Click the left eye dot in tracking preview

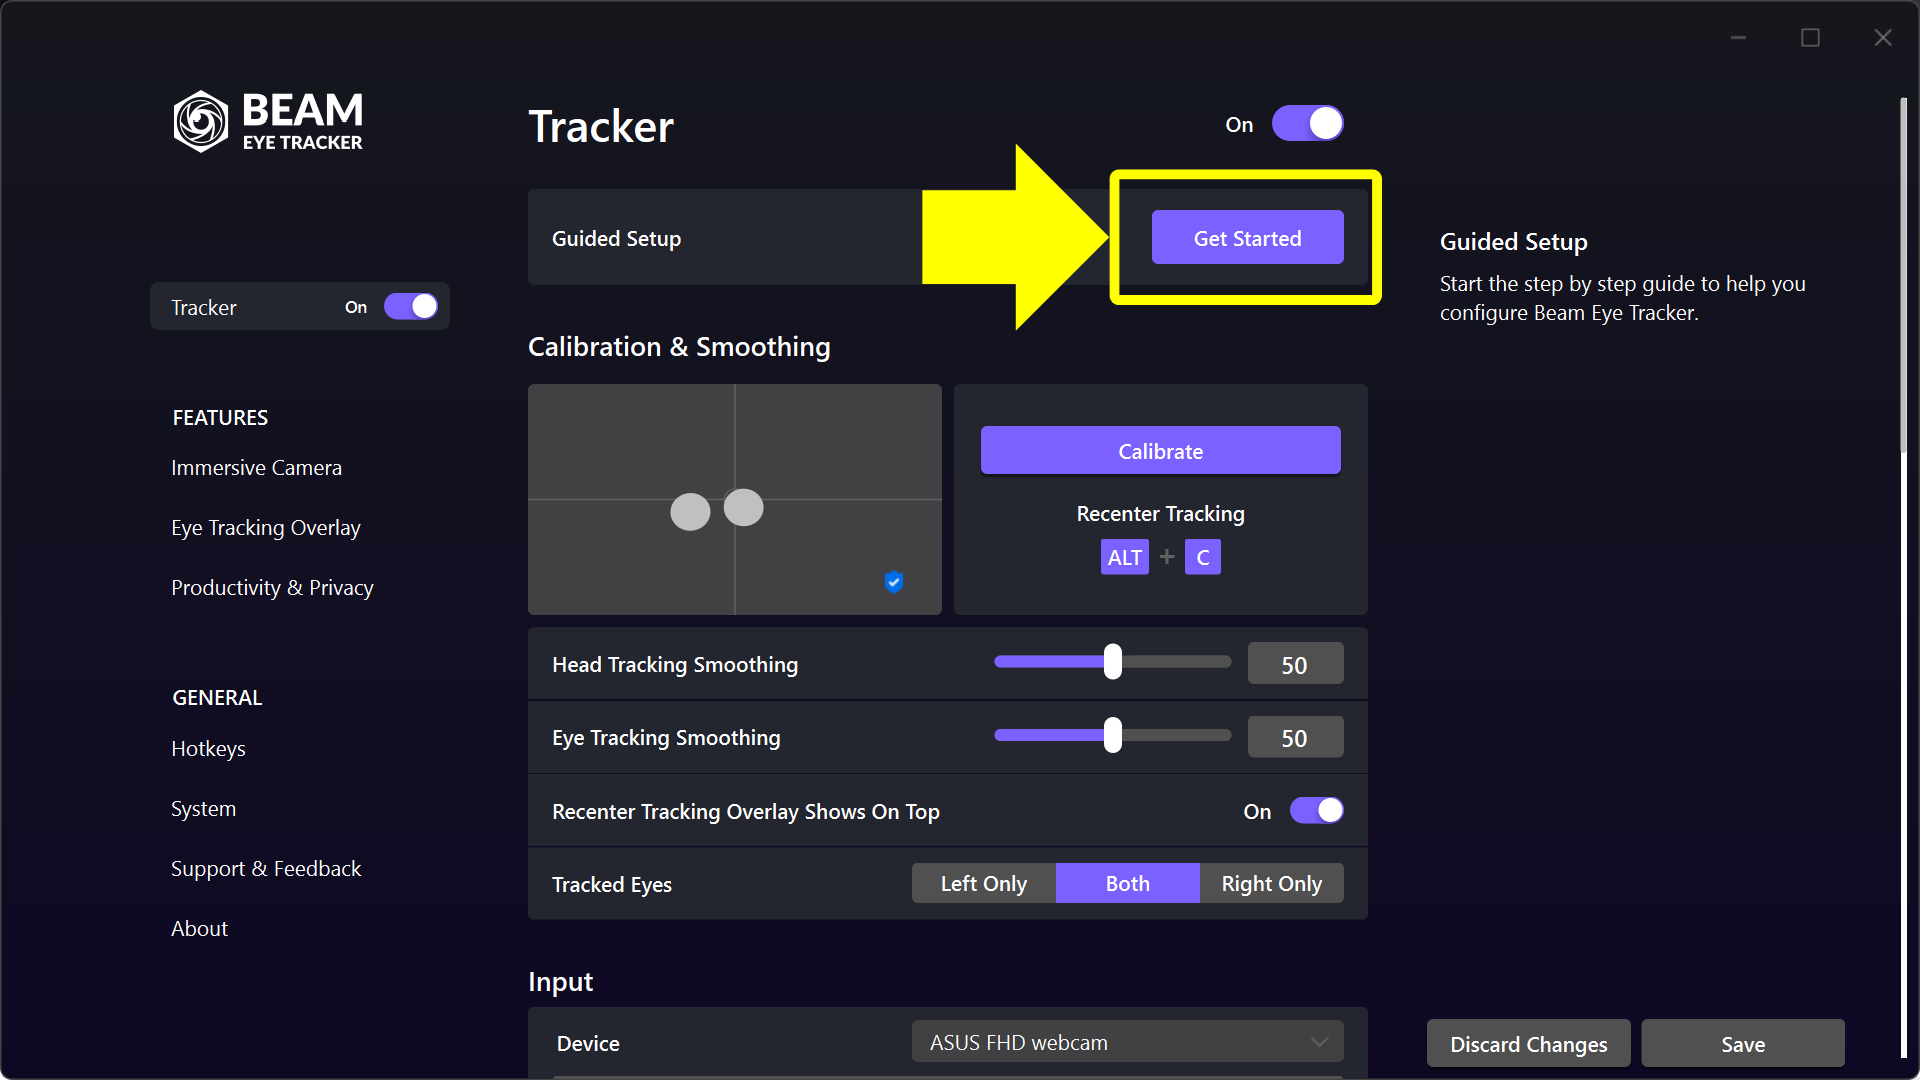coord(690,512)
